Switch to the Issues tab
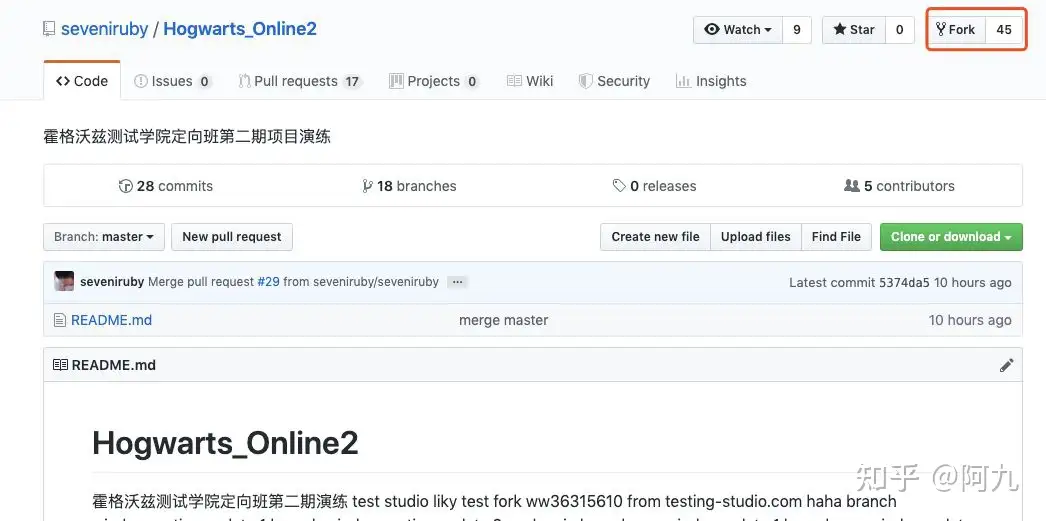 pyautogui.click(x=173, y=81)
